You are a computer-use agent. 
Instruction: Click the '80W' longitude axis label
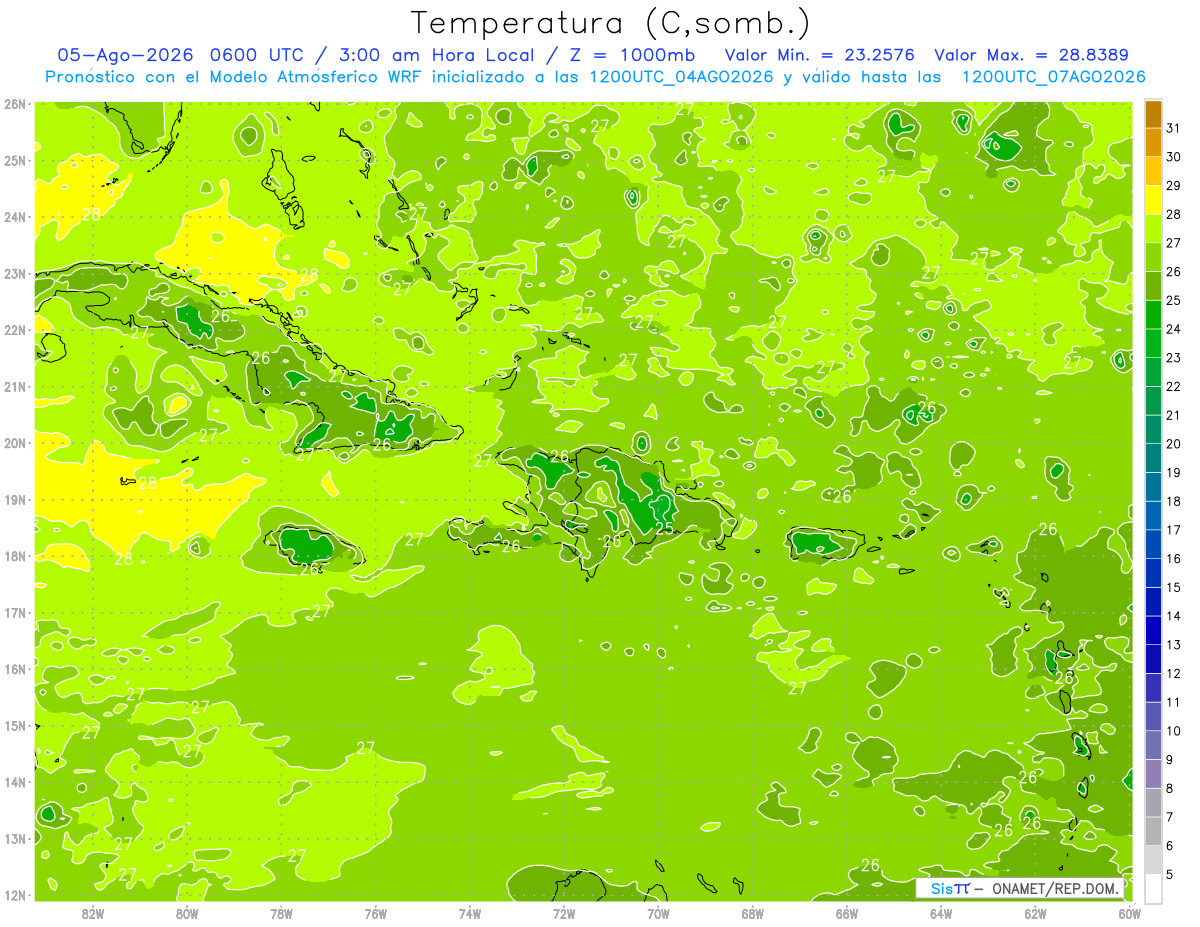pyautogui.click(x=187, y=913)
